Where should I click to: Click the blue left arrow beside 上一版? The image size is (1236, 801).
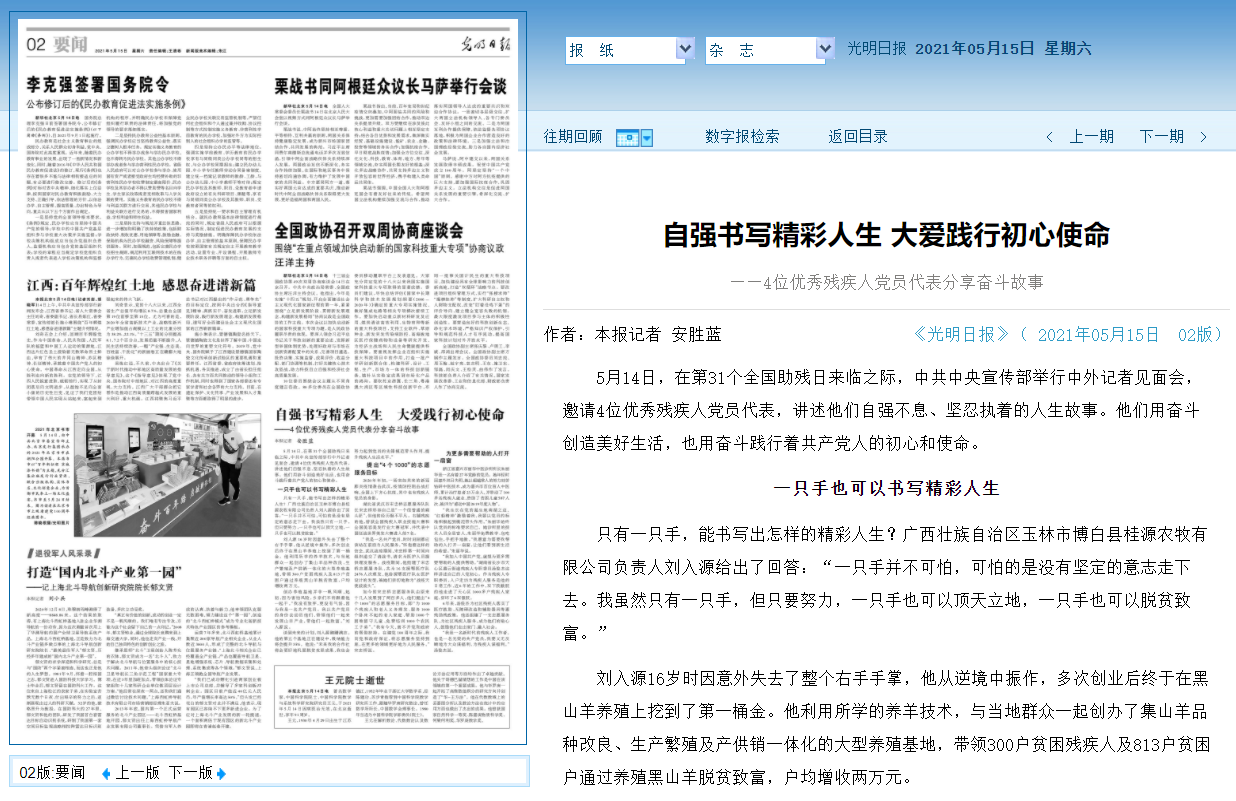click(x=106, y=773)
